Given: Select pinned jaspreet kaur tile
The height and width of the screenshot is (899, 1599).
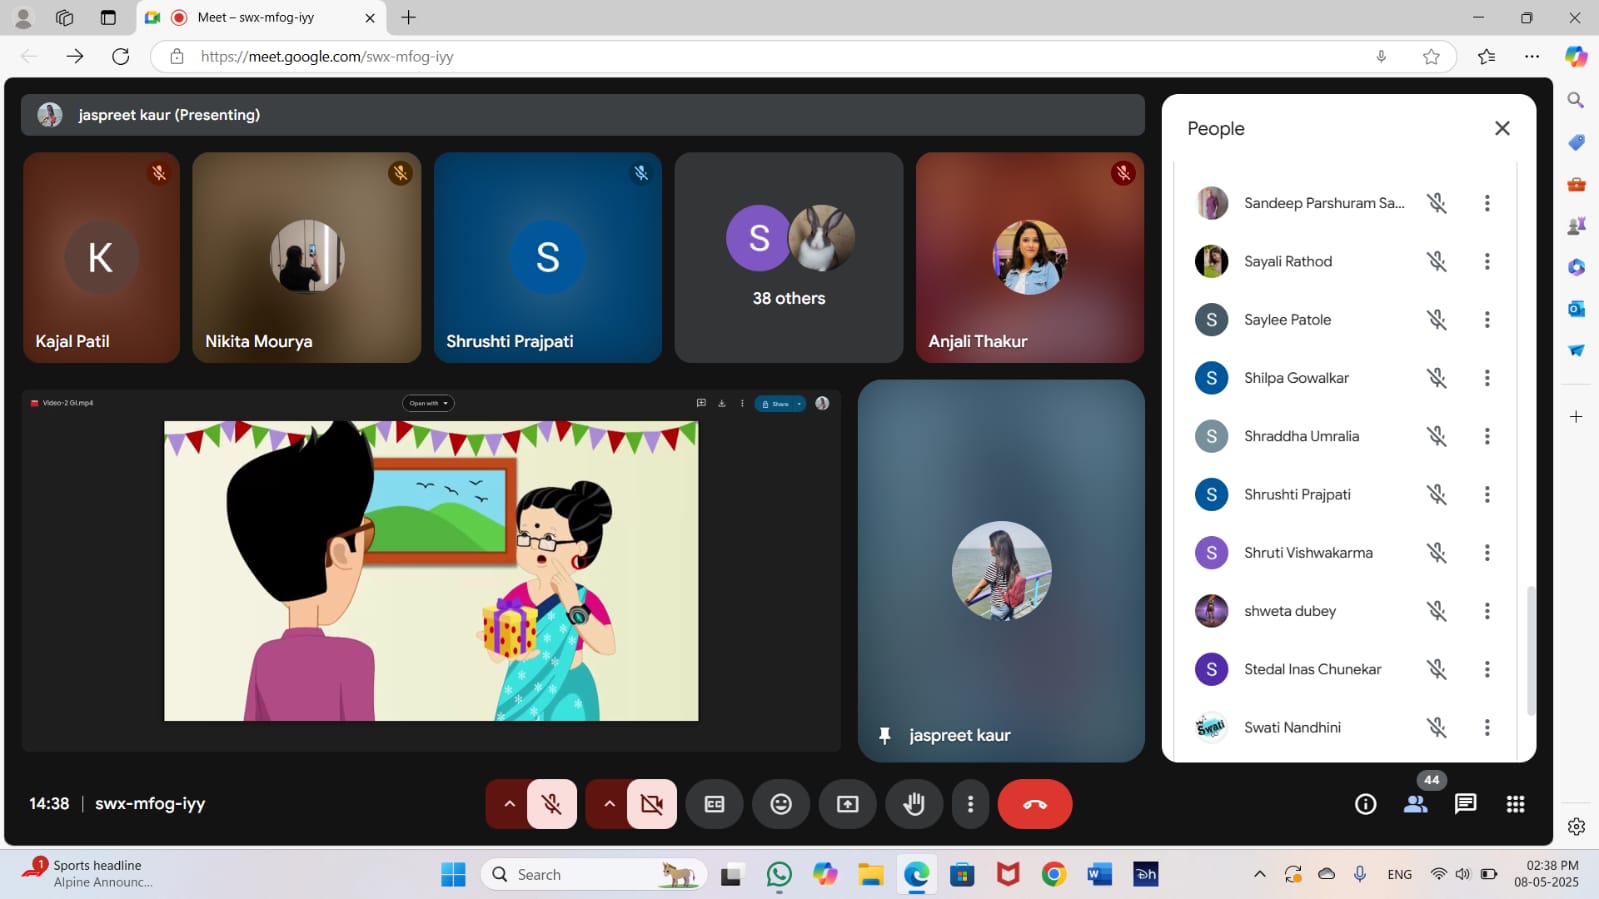Looking at the screenshot, I should (1001, 570).
